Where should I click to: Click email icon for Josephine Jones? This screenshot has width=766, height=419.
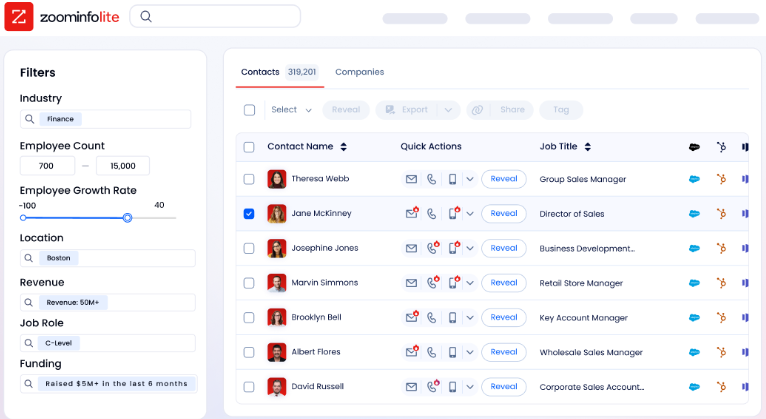pyautogui.click(x=411, y=249)
